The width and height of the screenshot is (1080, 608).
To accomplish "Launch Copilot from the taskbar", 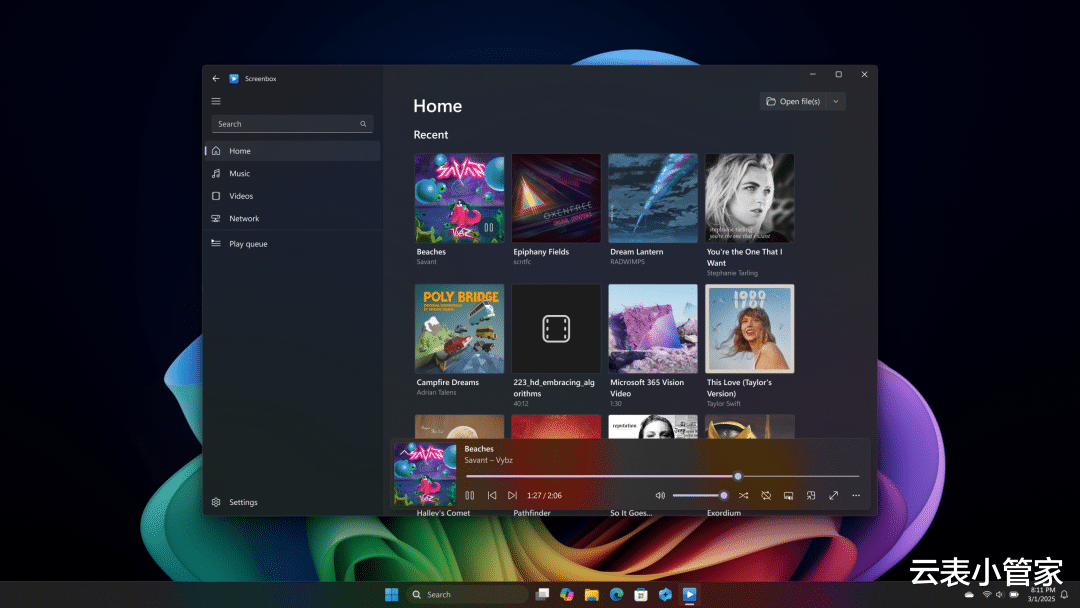I will coord(567,594).
